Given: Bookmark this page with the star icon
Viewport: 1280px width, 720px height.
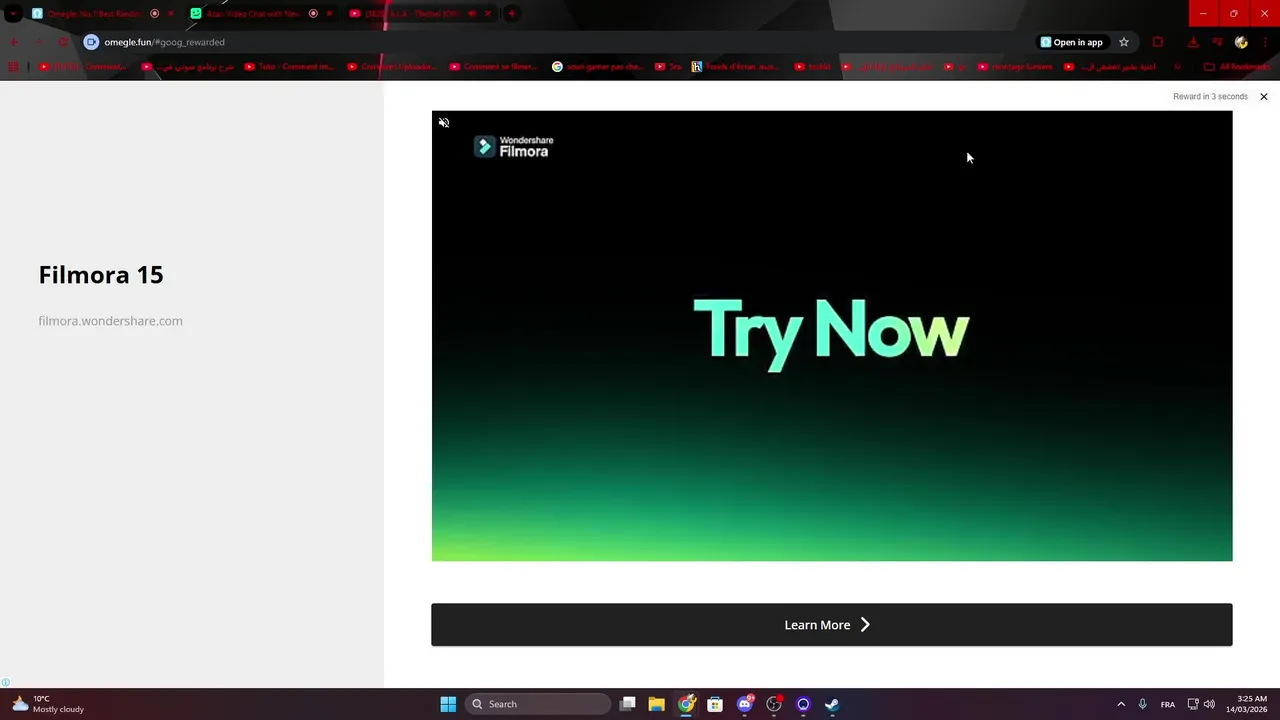Looking at the screenshot, I should 1124,42.
